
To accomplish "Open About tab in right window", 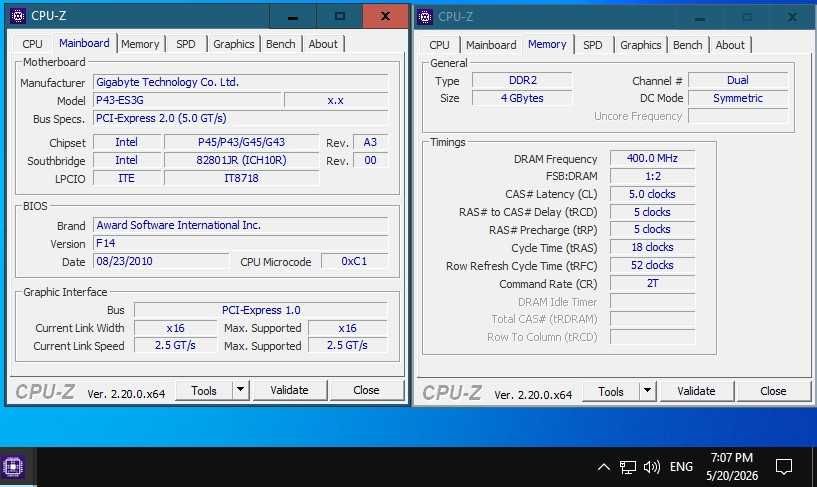I will click(730, 45).
